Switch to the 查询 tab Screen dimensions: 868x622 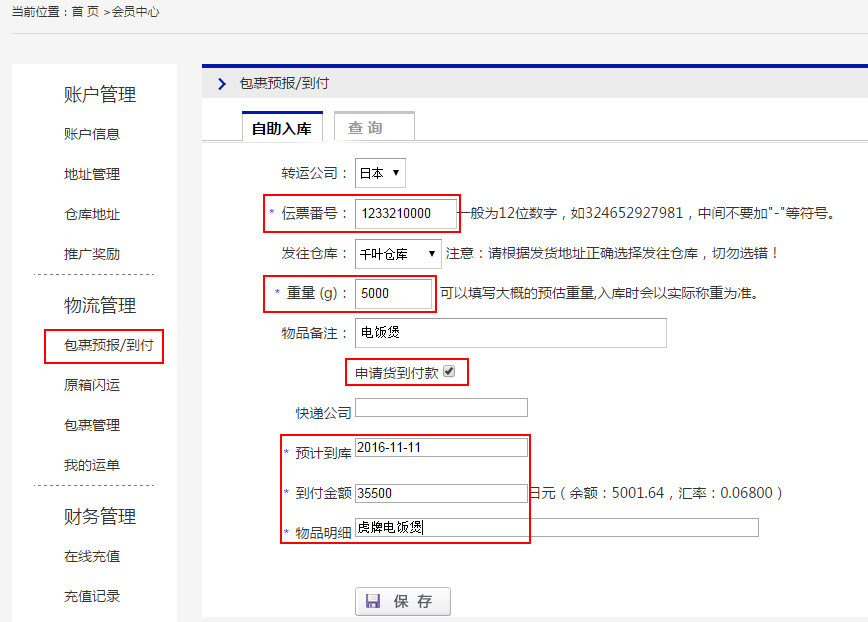374,127
